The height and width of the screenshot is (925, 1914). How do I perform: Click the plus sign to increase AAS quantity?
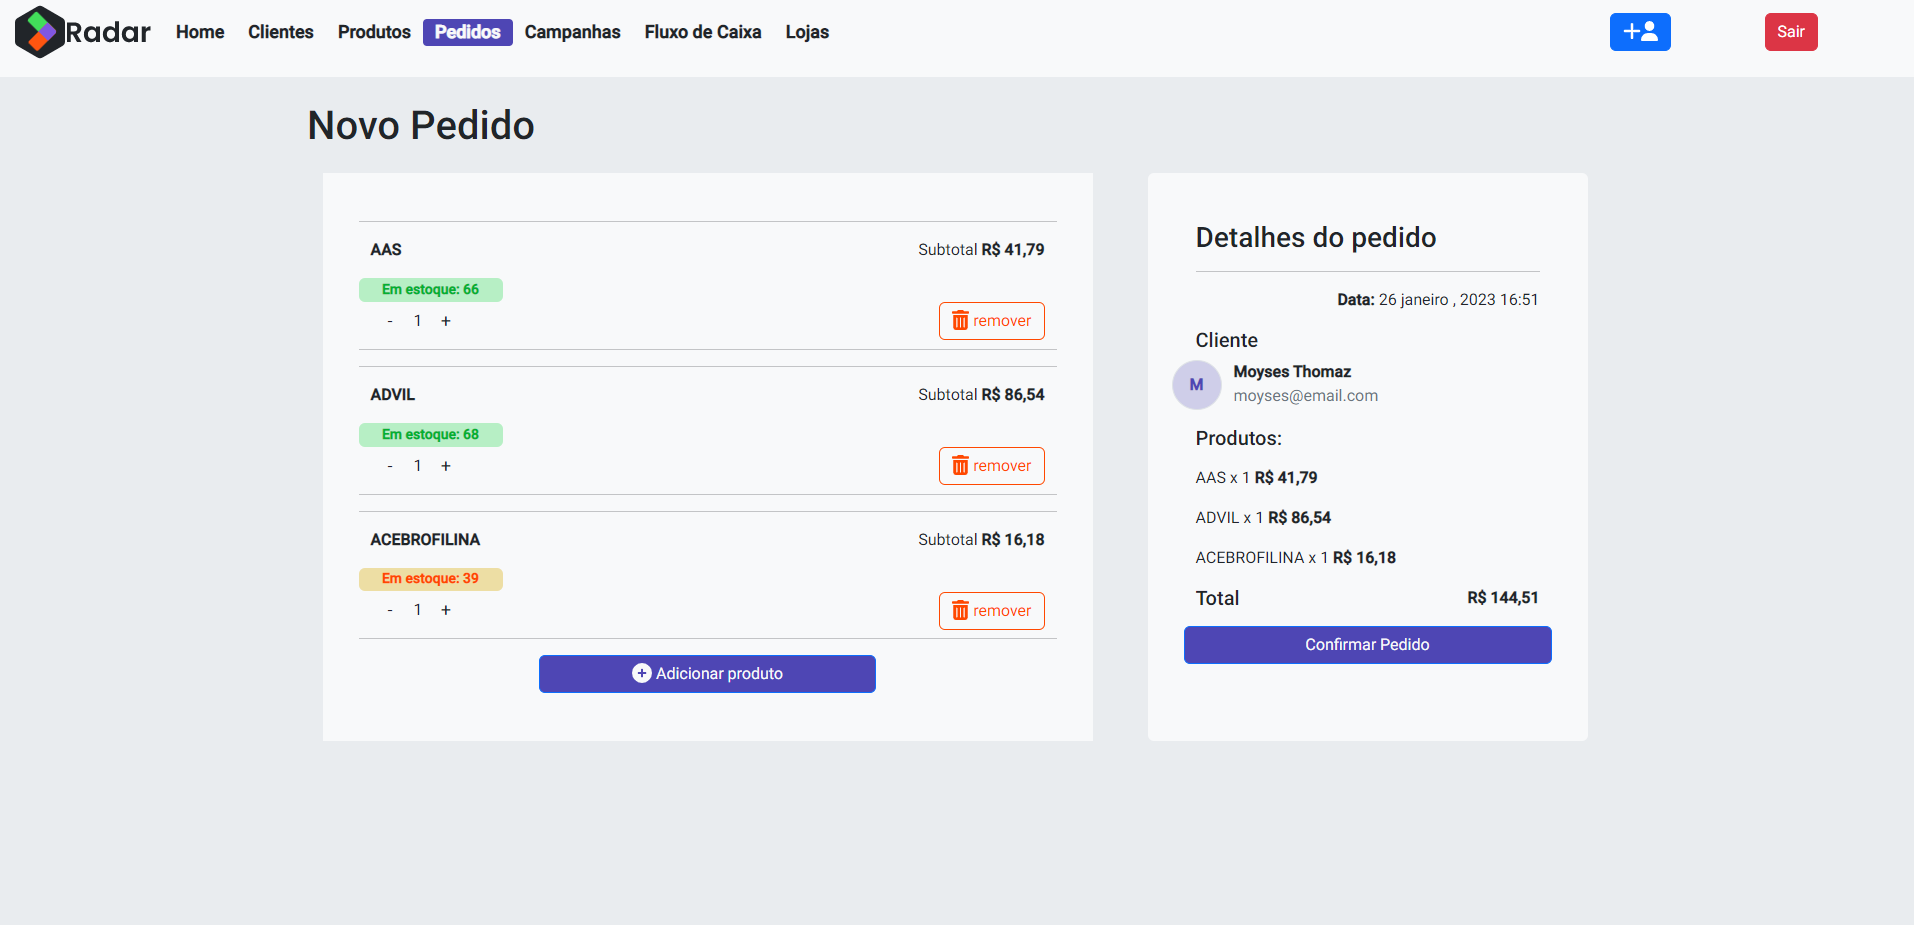point(446,320)
